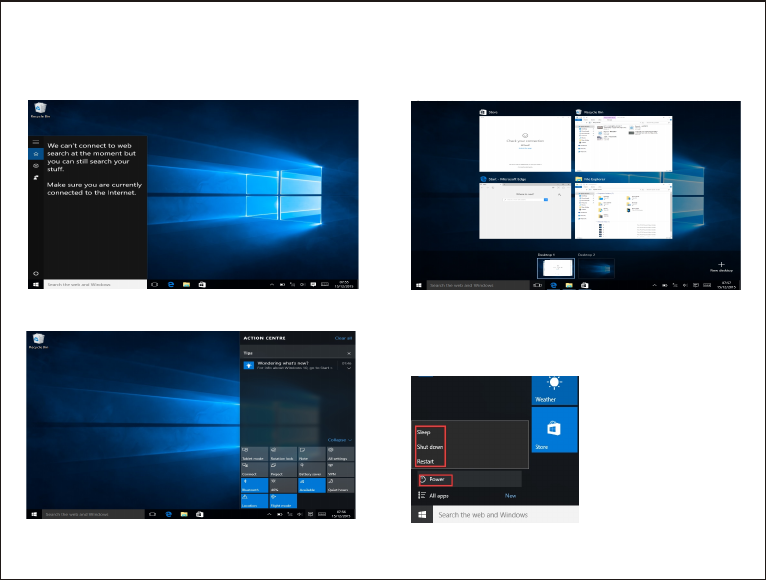This screenshot has width=766, height=580.
Task: Select the Cortana Home icon in sidebar
Action: click(36, 154)
